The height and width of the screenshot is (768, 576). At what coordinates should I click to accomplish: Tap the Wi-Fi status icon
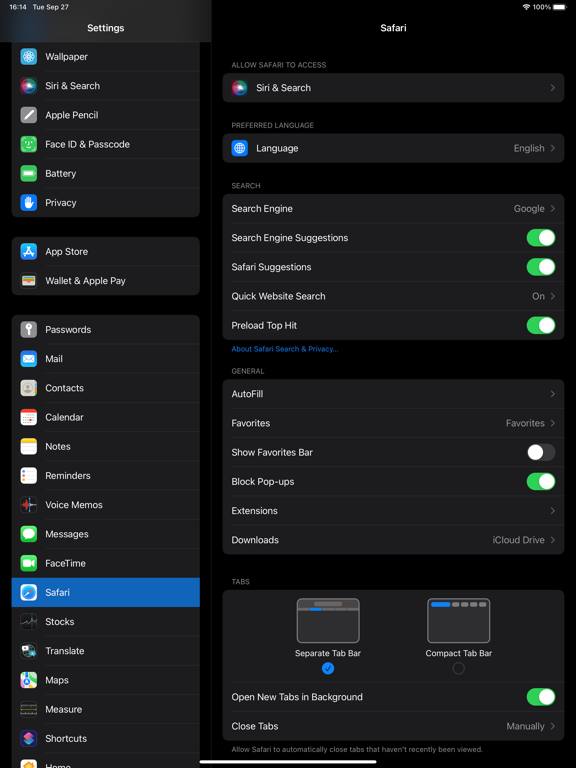527,7
